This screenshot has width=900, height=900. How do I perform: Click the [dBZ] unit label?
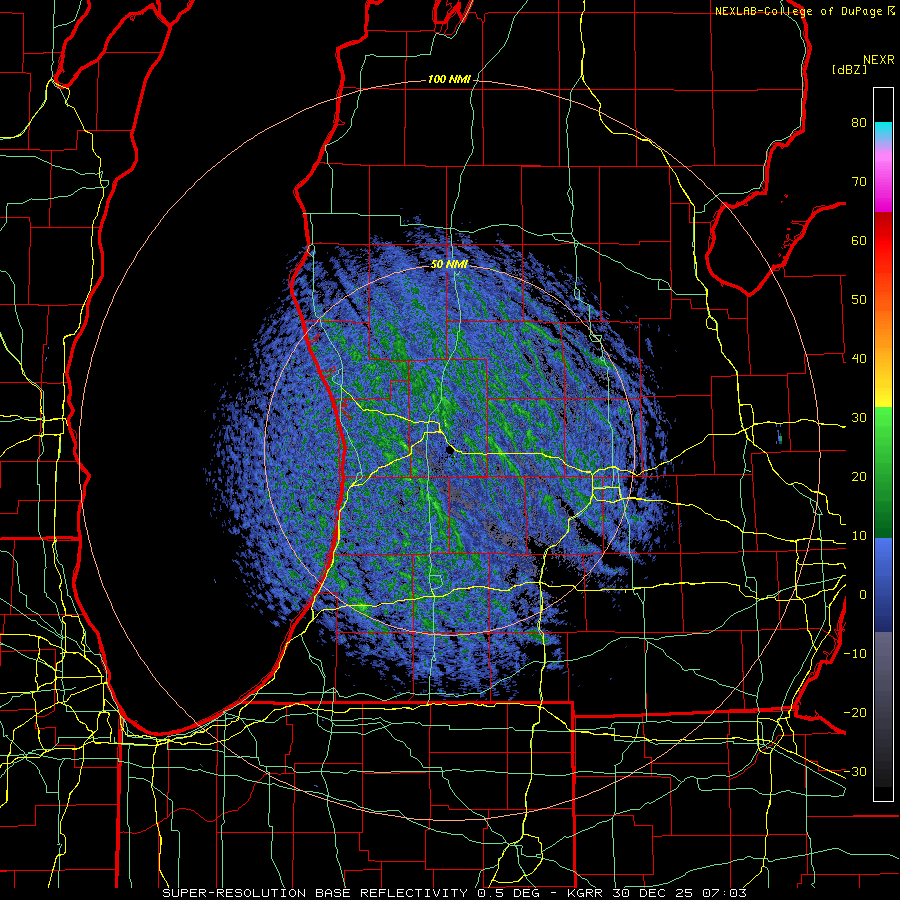(x=849, y=70)
